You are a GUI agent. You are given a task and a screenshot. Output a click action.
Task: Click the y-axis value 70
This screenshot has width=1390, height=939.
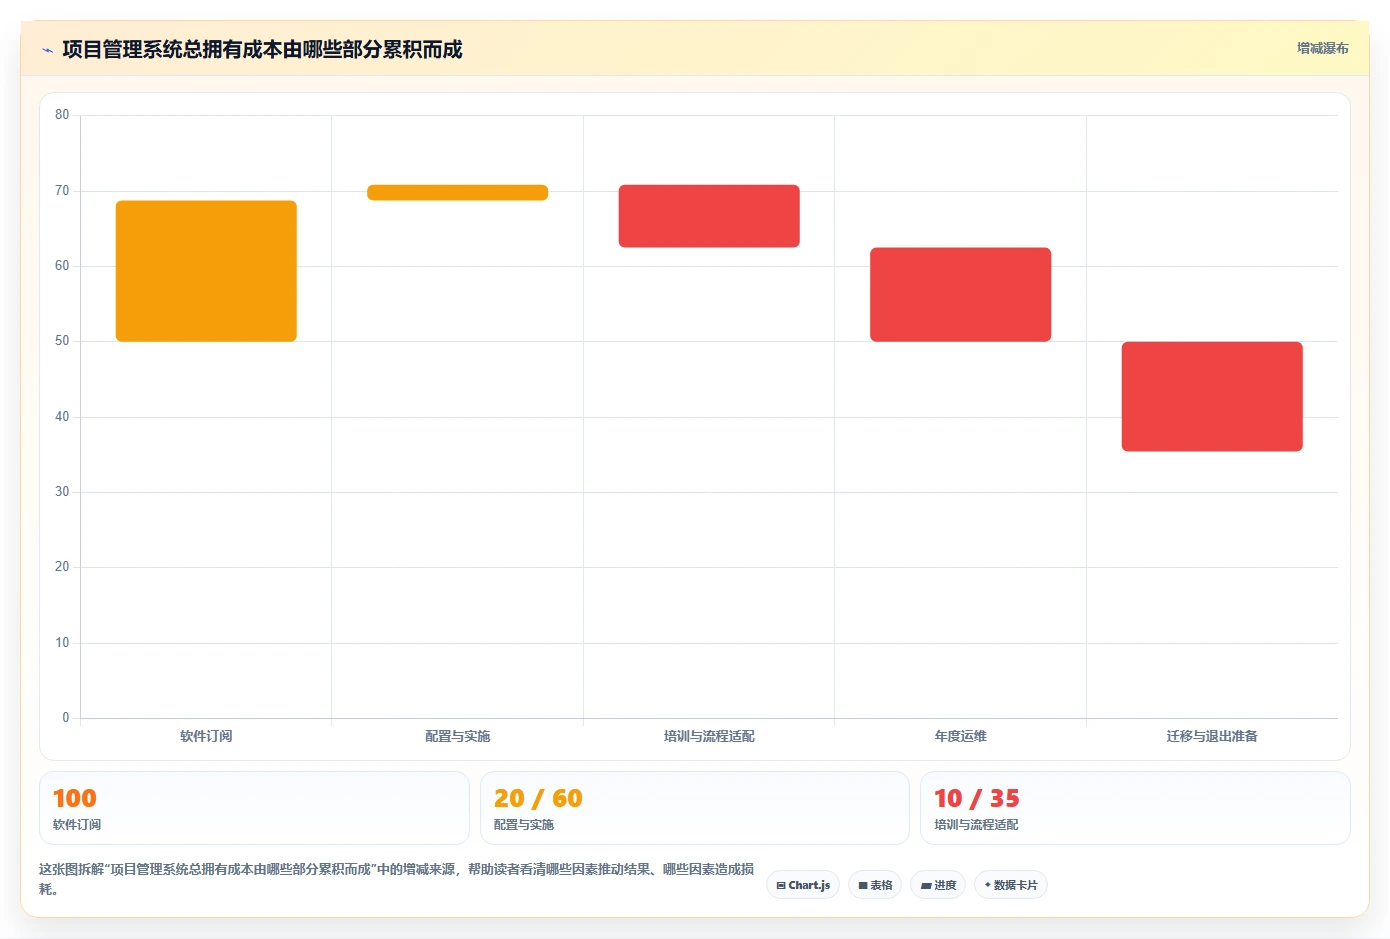click(x=62, y=191)
